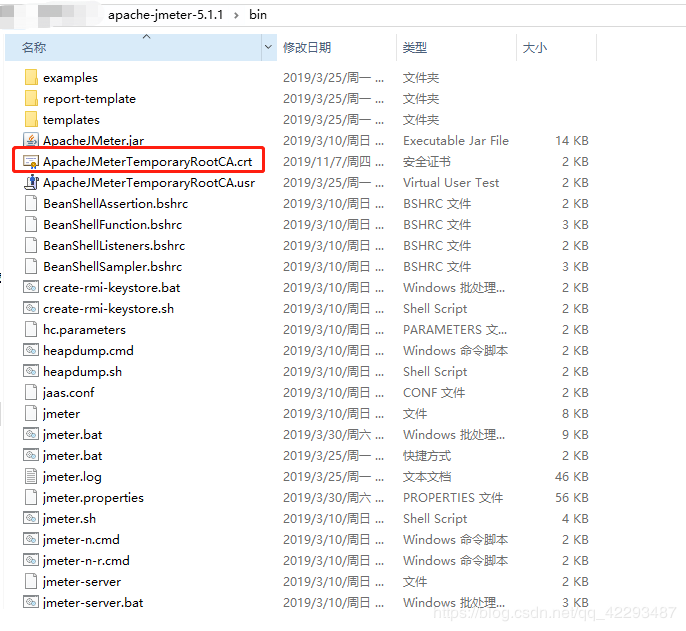This screenshot has width=686, height=631.
Task: Click the heapdump.sh script icon
Action: 31,372
